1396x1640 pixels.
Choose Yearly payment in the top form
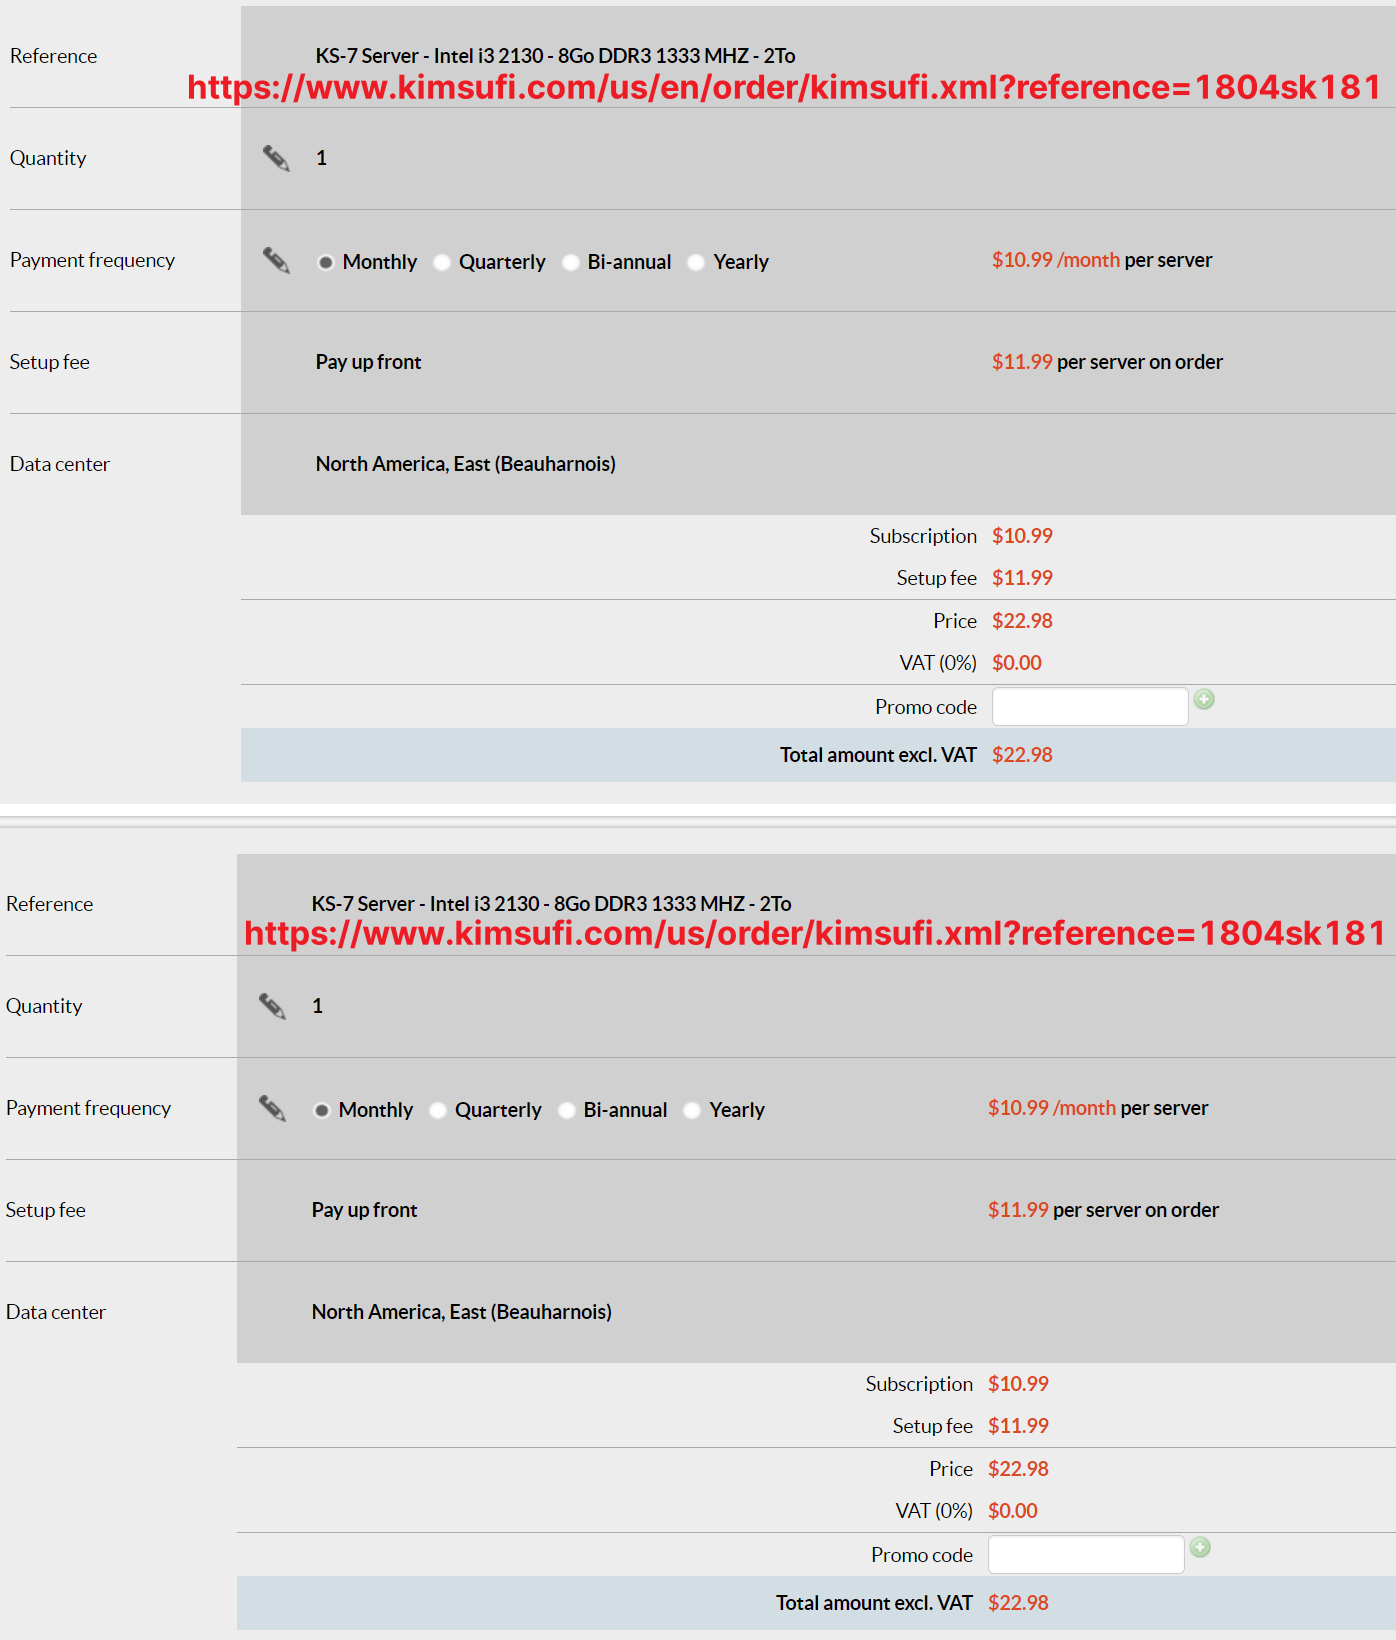696,263
